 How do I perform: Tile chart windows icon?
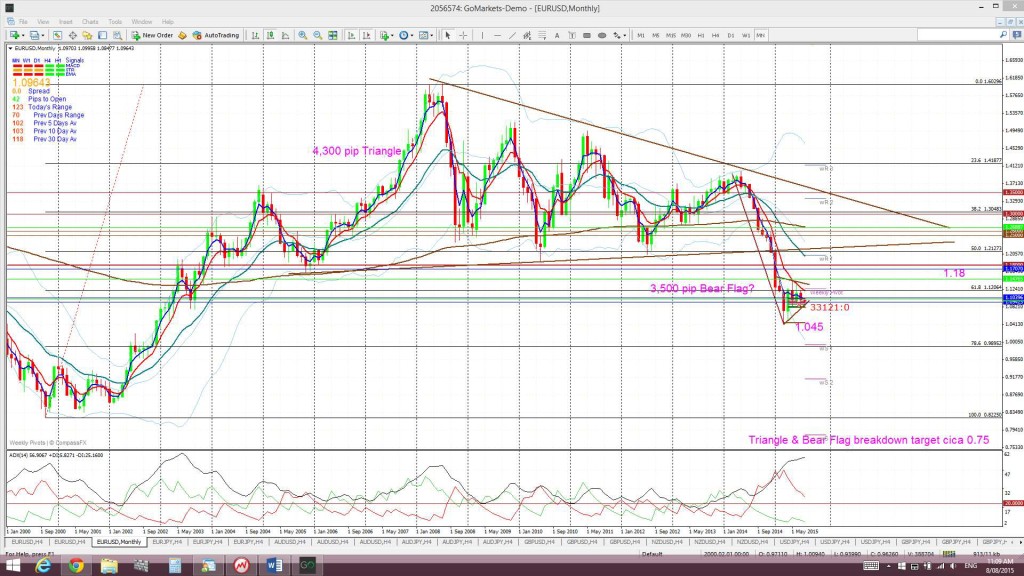(x=332, y=35)
